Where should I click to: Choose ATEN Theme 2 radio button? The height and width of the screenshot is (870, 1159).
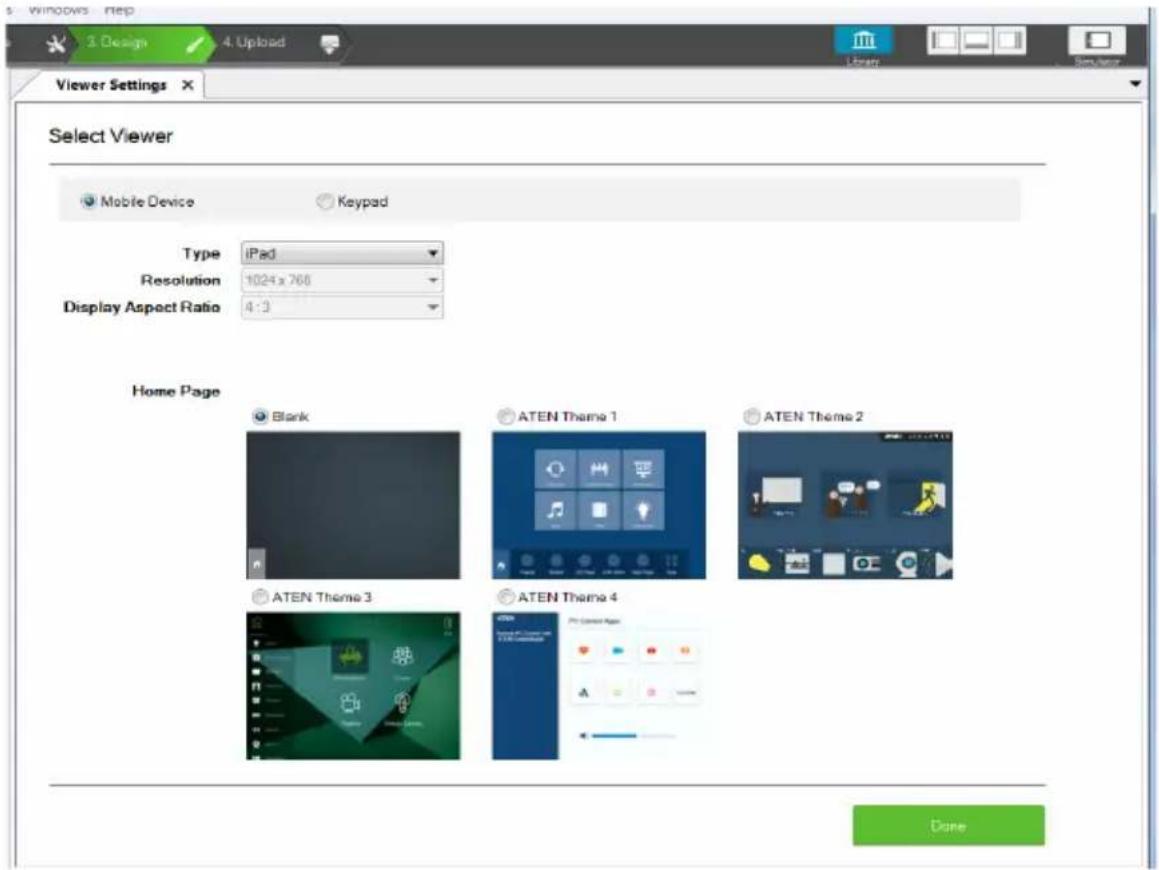751,416
